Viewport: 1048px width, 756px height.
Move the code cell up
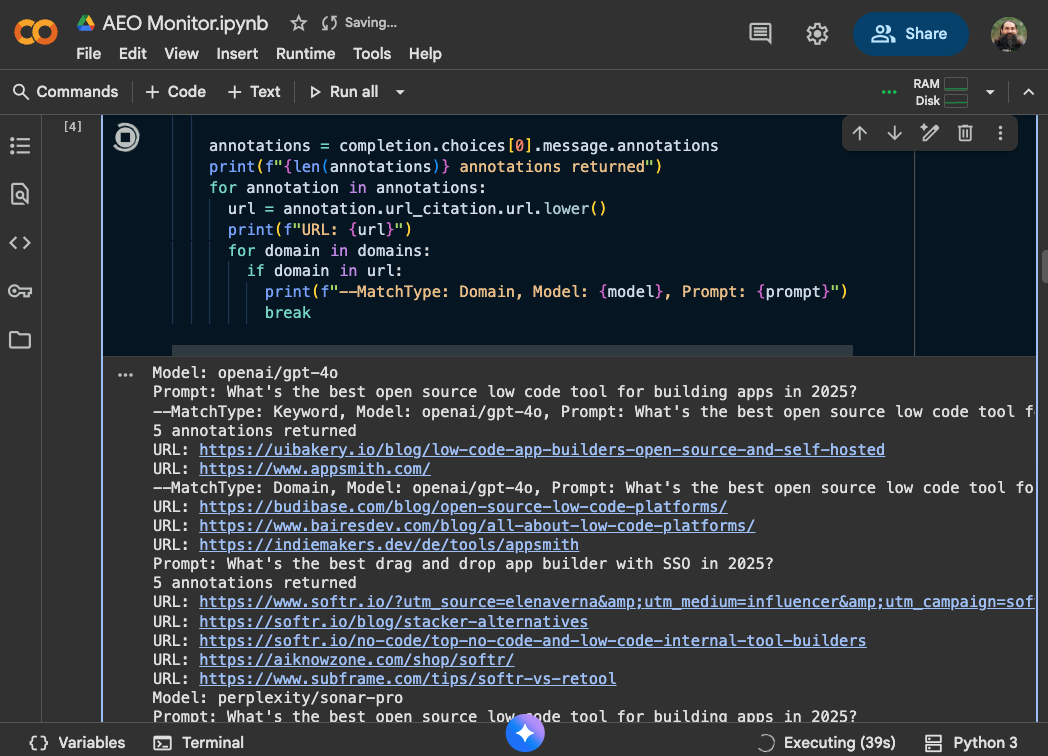point(859,132)
